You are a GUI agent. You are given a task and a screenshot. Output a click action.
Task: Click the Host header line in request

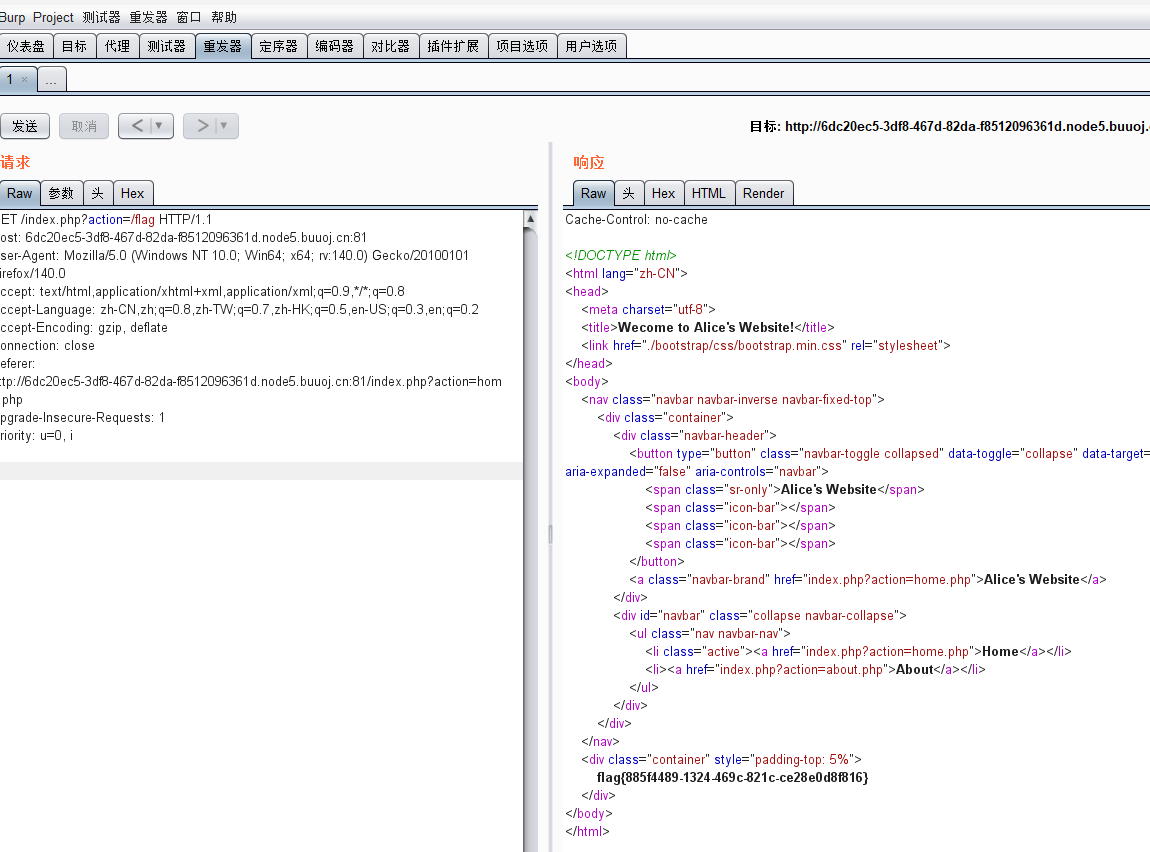pos(183,238)
